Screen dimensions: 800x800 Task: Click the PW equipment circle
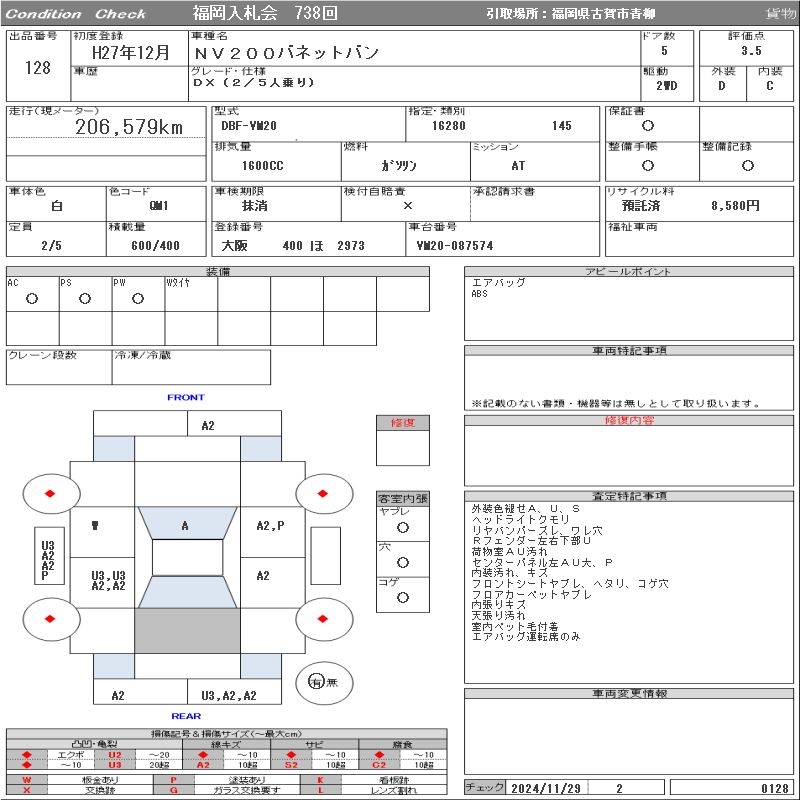pyautogui.click(x=138, y=298)
